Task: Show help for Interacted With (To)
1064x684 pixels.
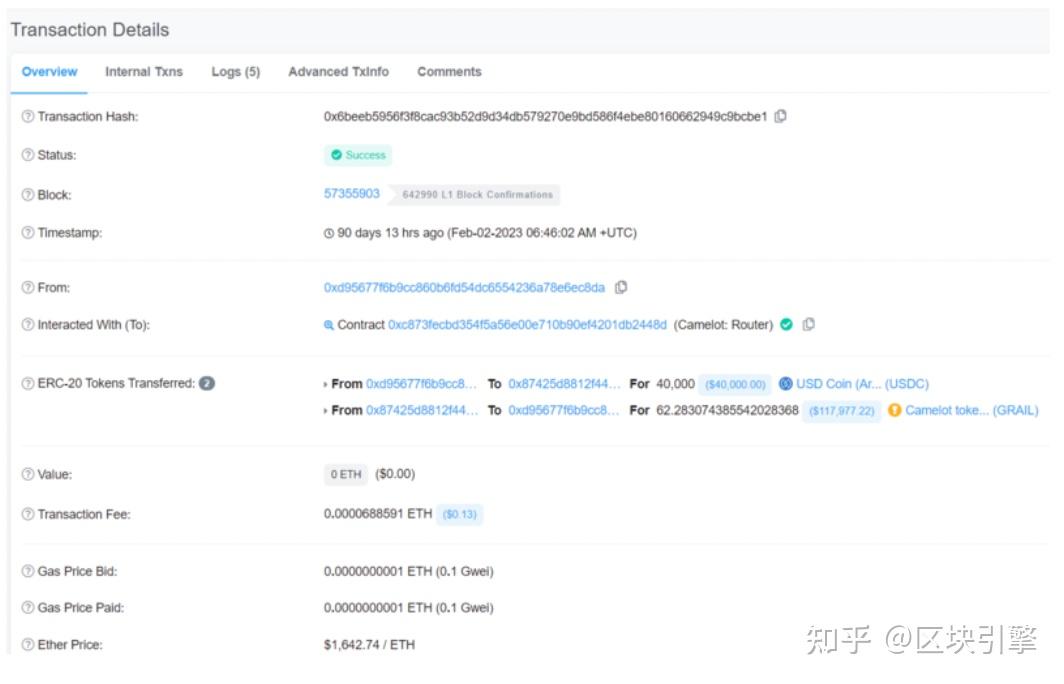Action: (x=28, y=325)
